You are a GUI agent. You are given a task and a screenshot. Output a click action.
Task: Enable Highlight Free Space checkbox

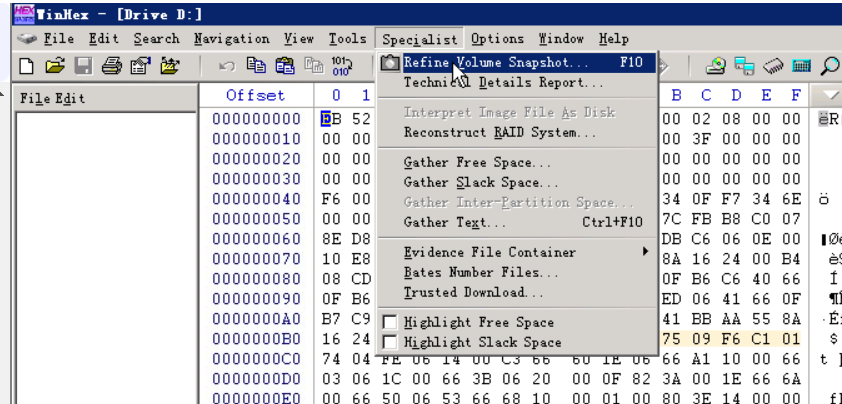pyautogui.click(x=390, y=322)
